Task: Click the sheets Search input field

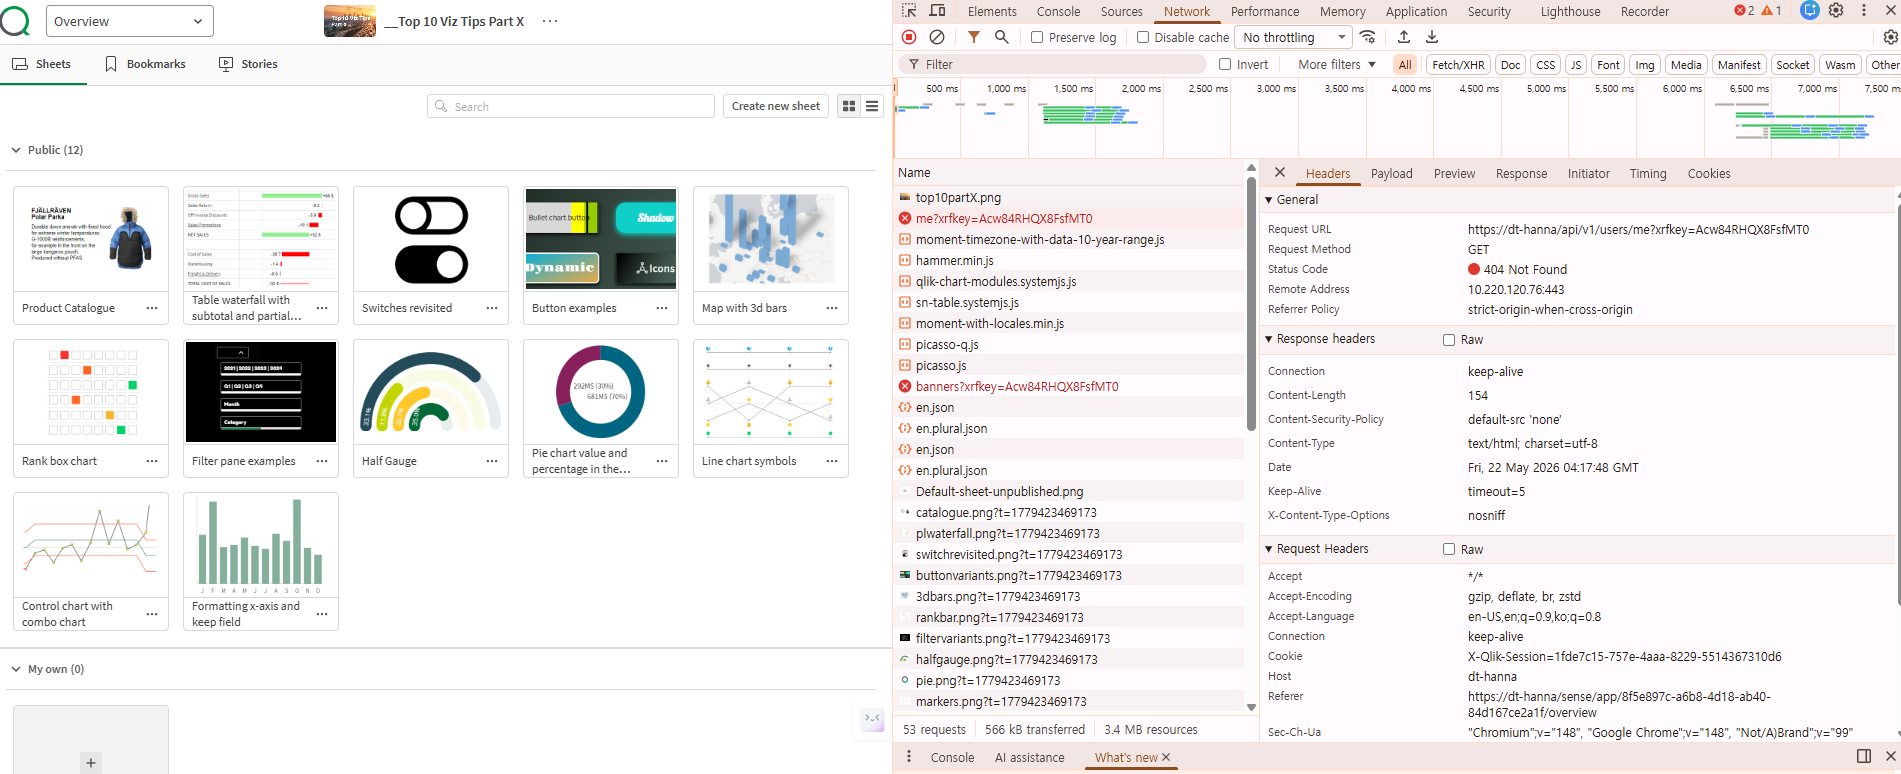Action: point(571,106)
